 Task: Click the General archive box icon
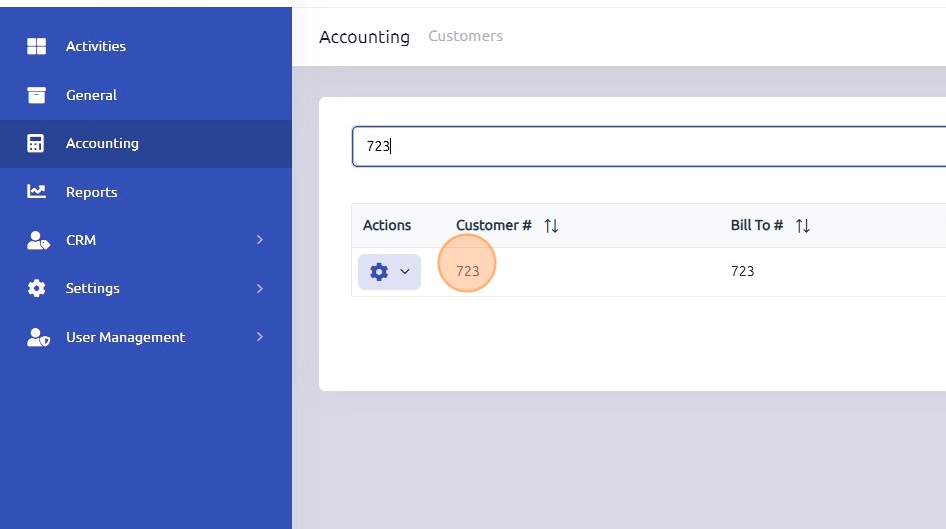tap(37, 95)
